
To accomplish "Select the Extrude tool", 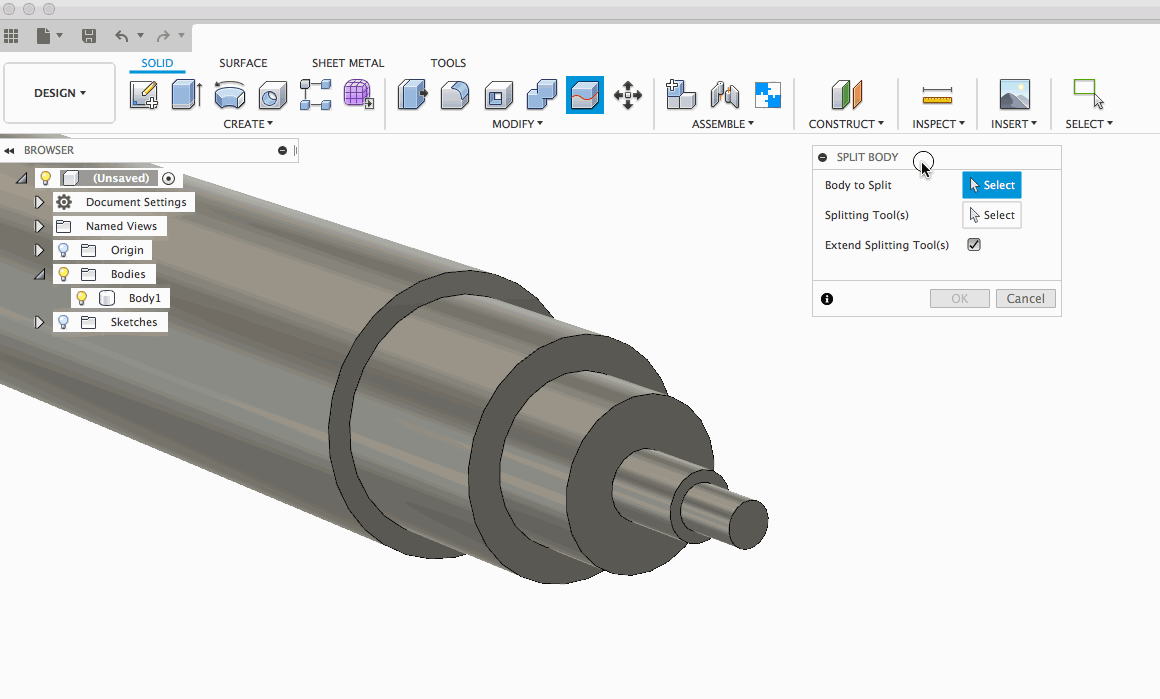I will [x=186, y=95].
